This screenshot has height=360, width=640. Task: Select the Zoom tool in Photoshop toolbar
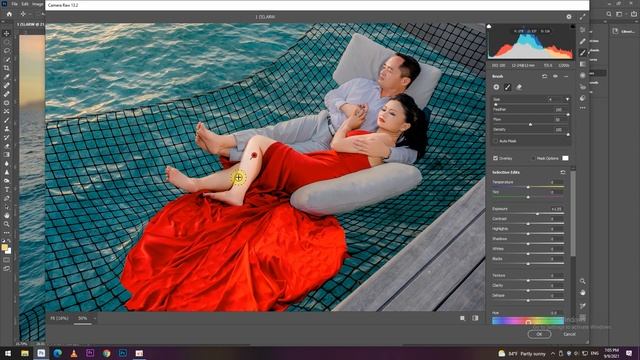pyautogui.click(x=7, y=224)
